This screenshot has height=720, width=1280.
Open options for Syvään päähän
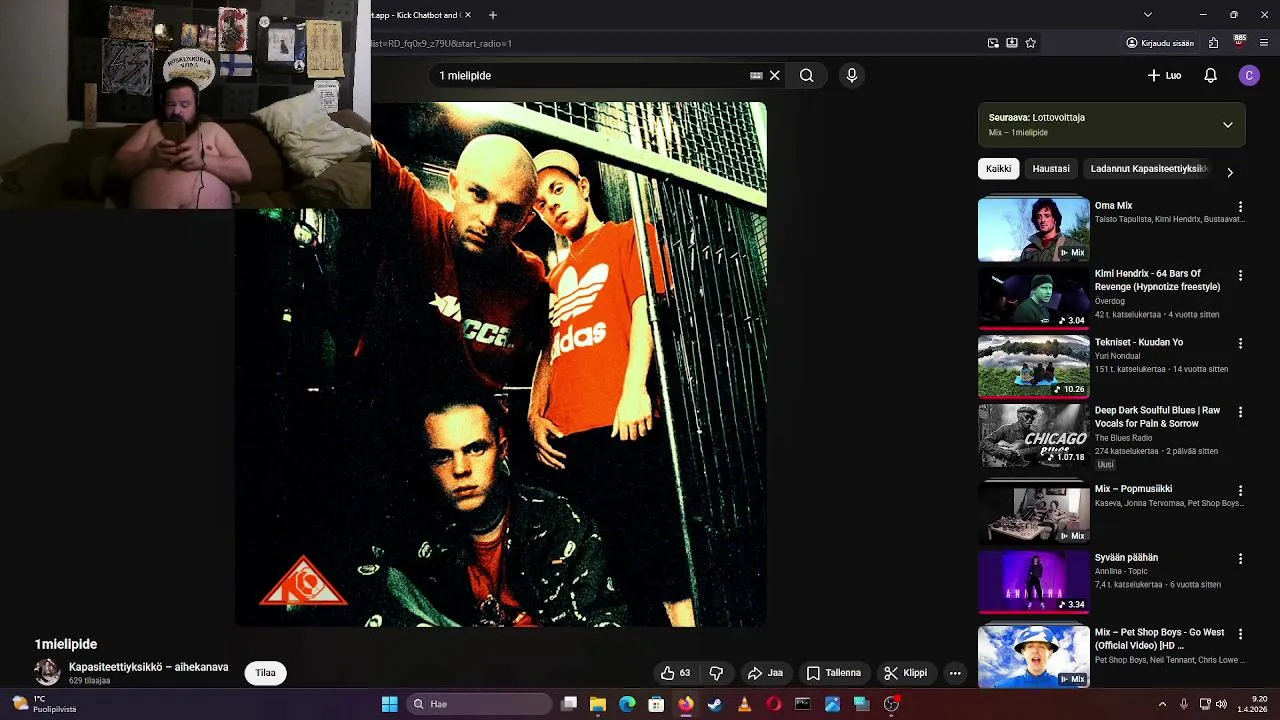pyautogui.click(x=1240, y=559)
